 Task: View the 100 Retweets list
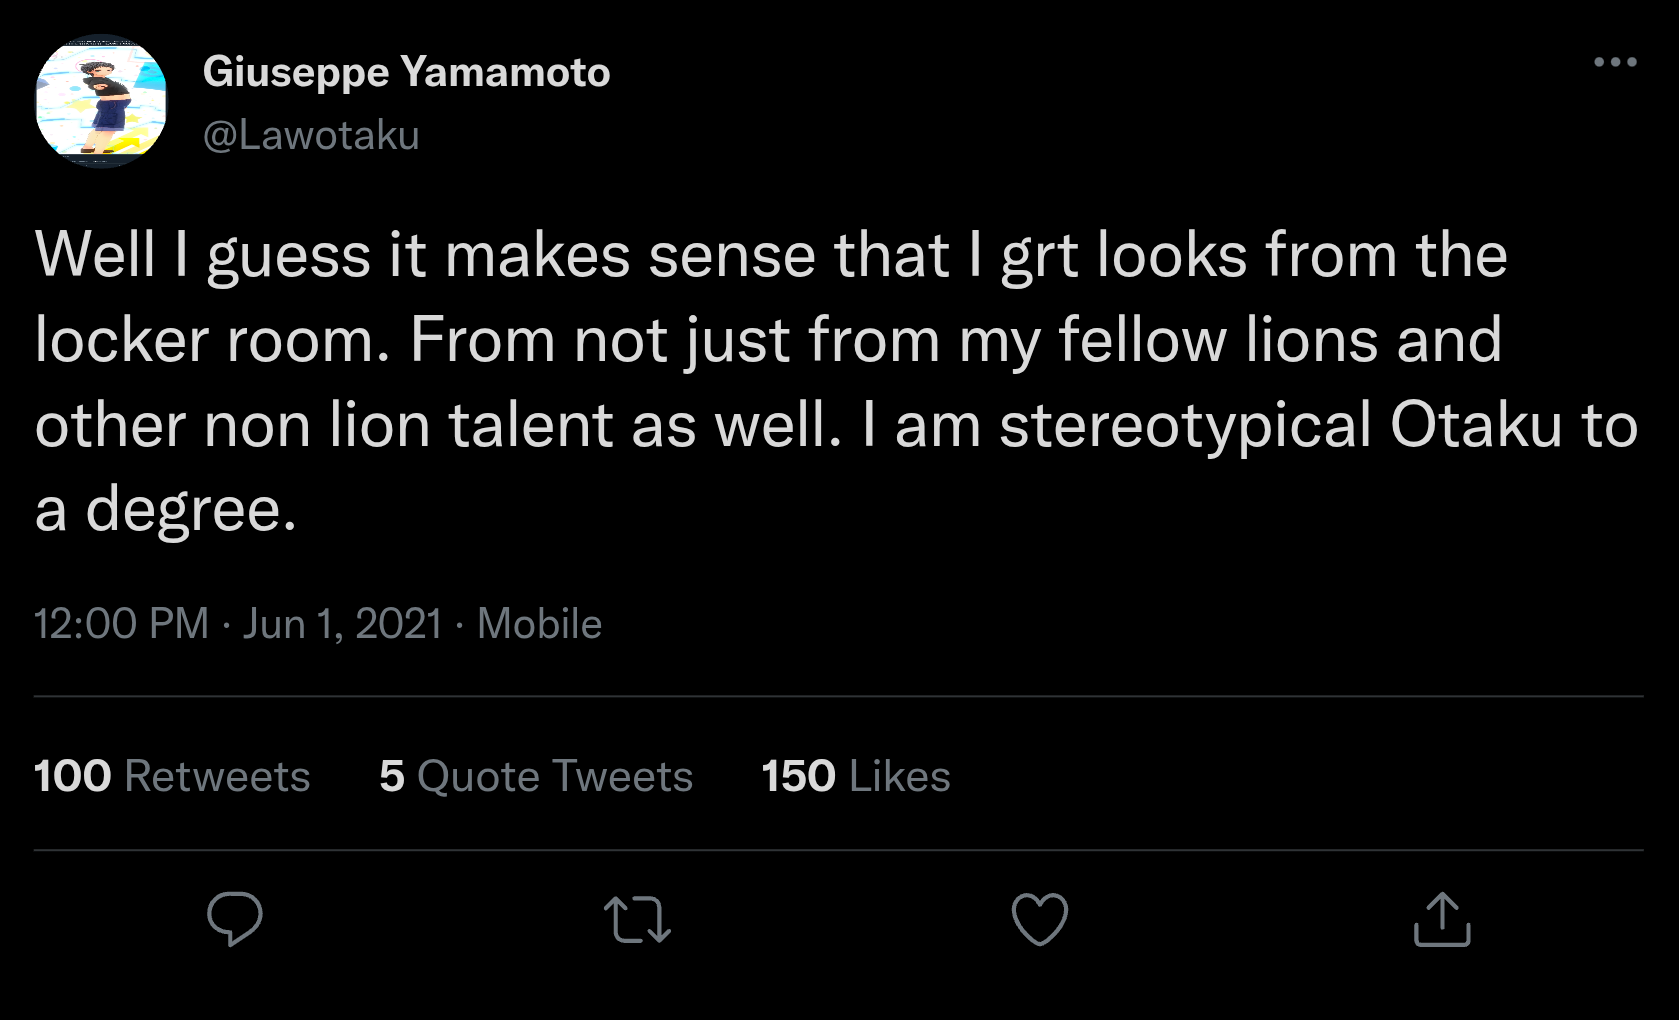[172, 776]
